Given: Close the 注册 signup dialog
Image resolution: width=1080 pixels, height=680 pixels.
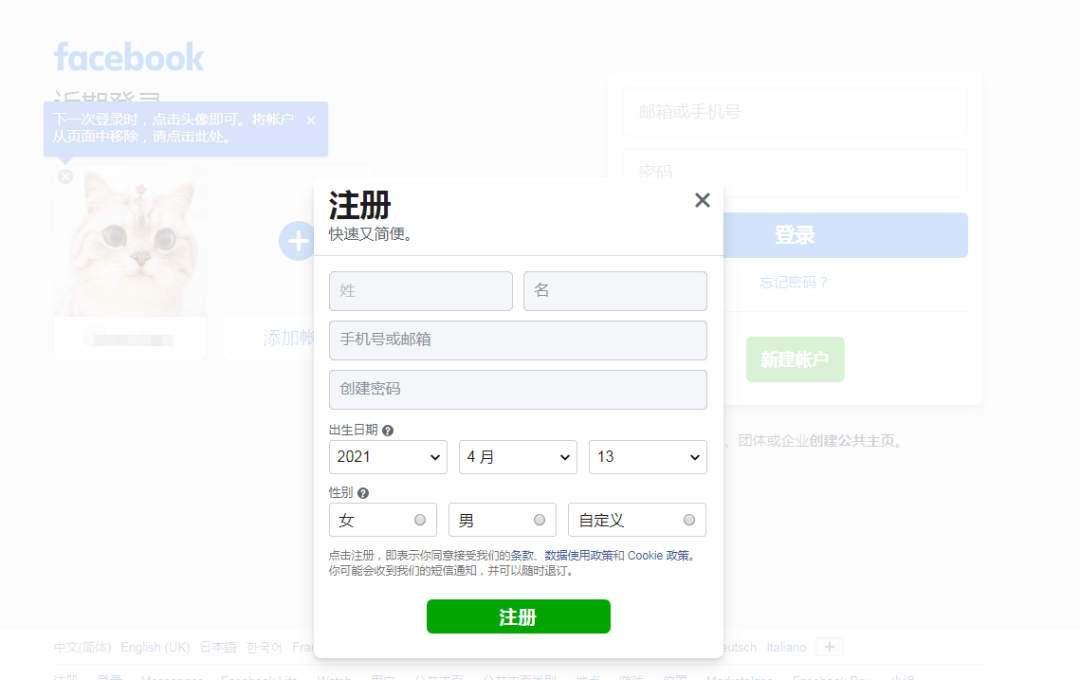Looking at the screenshot, I should tap(702, 200).
